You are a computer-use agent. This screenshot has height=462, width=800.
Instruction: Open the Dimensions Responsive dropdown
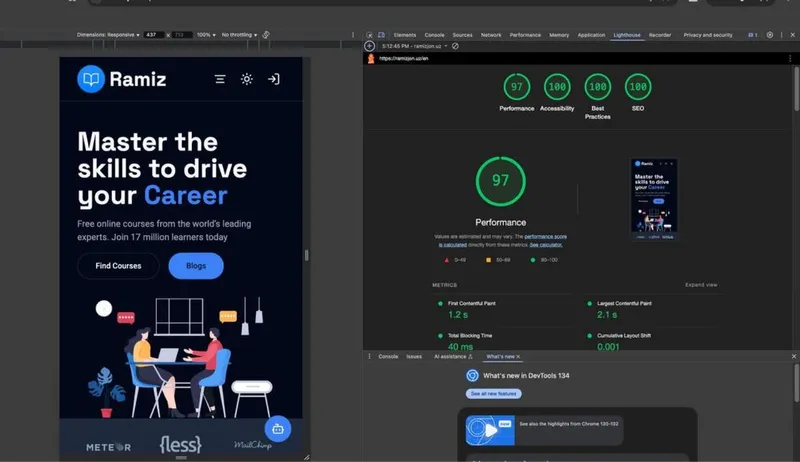point(108,35)
